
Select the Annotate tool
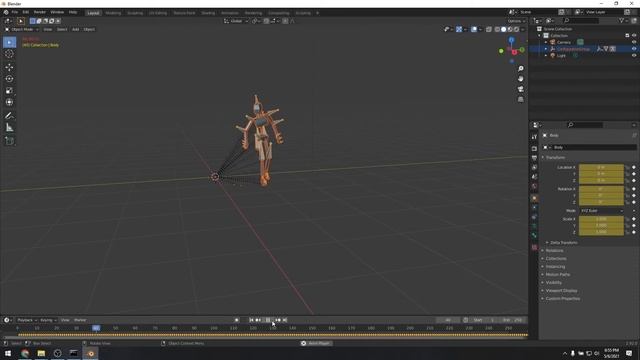pos(9,116)
